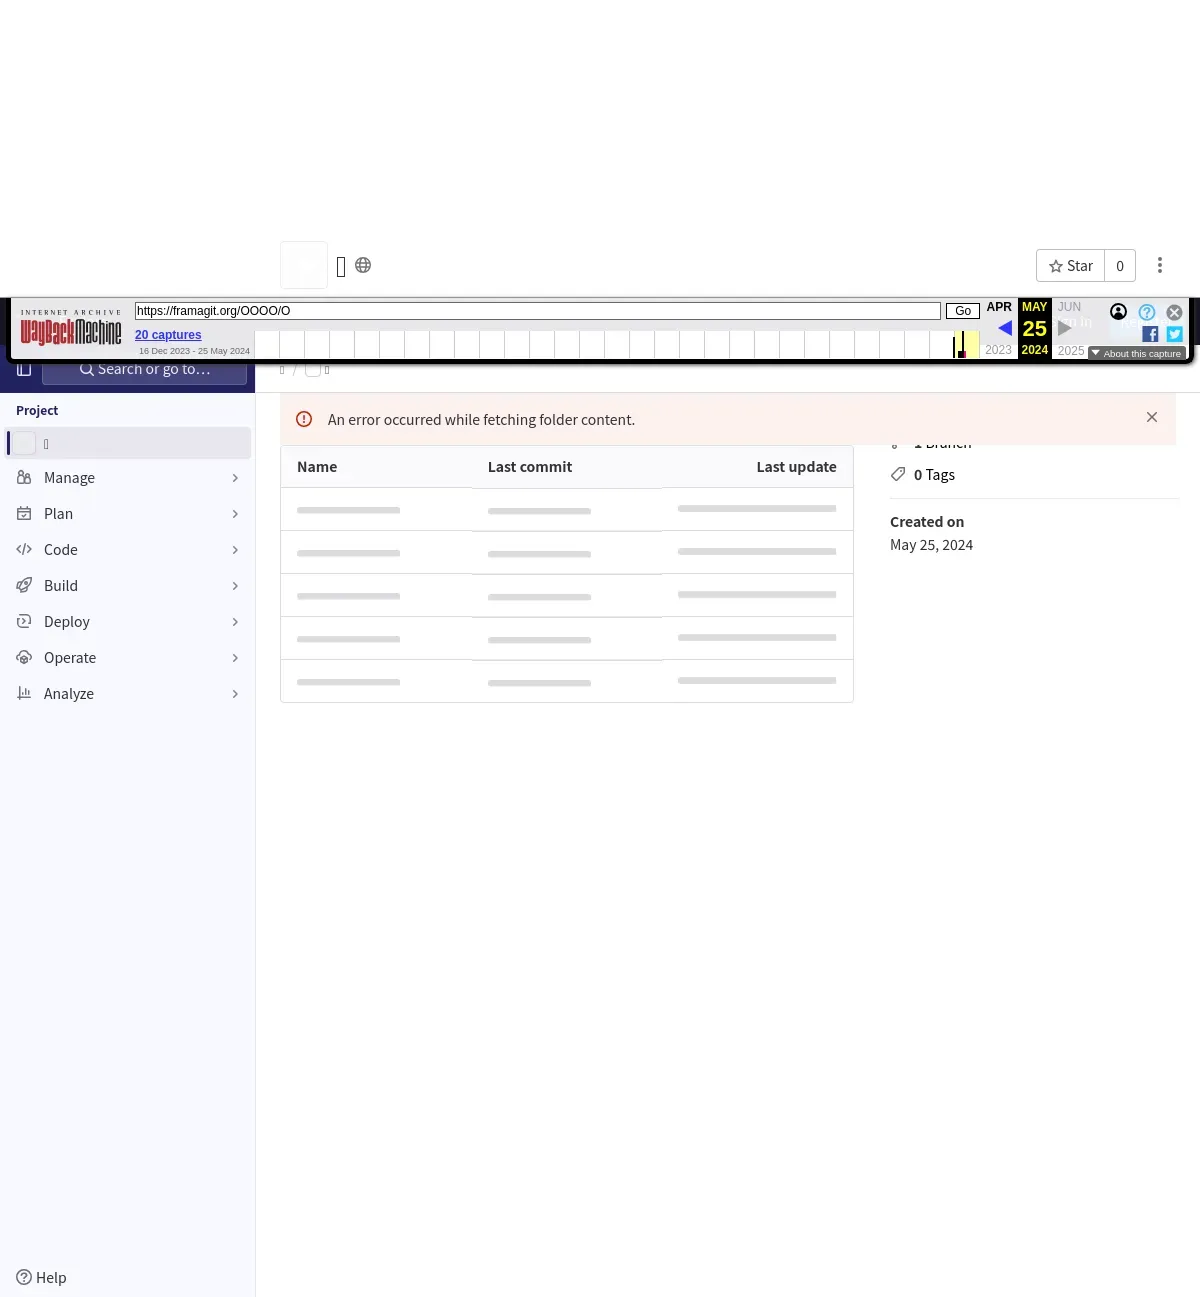The image size is (1200, 1297).
Task: Toggle the sidebar collapse icon
Action: click(24, 369)
